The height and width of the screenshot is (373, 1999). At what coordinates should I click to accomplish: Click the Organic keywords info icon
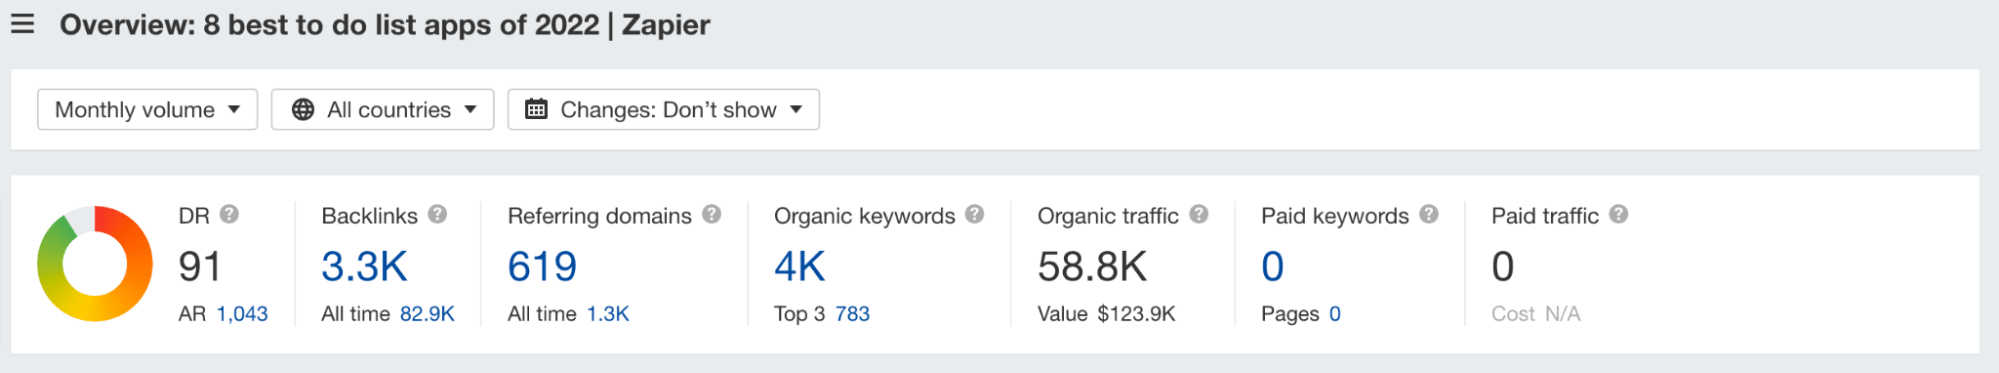975,214
